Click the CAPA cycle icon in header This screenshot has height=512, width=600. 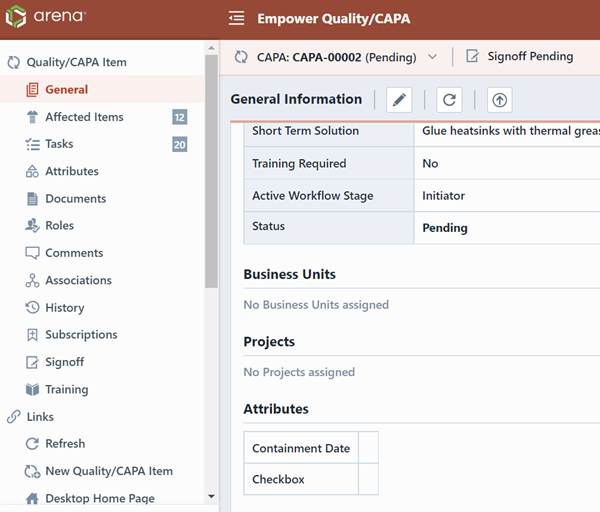[x=241, y=57]
